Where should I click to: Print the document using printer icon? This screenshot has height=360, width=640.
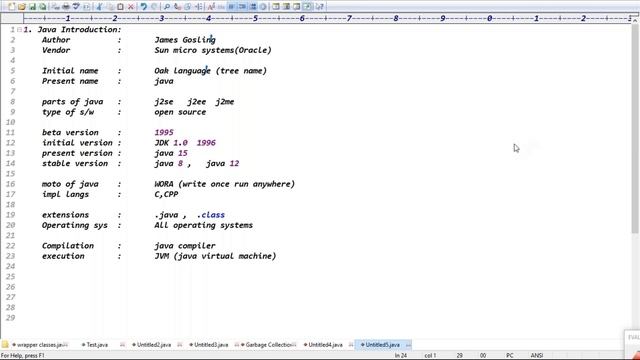pyautogui.click(x=65, y=7)
